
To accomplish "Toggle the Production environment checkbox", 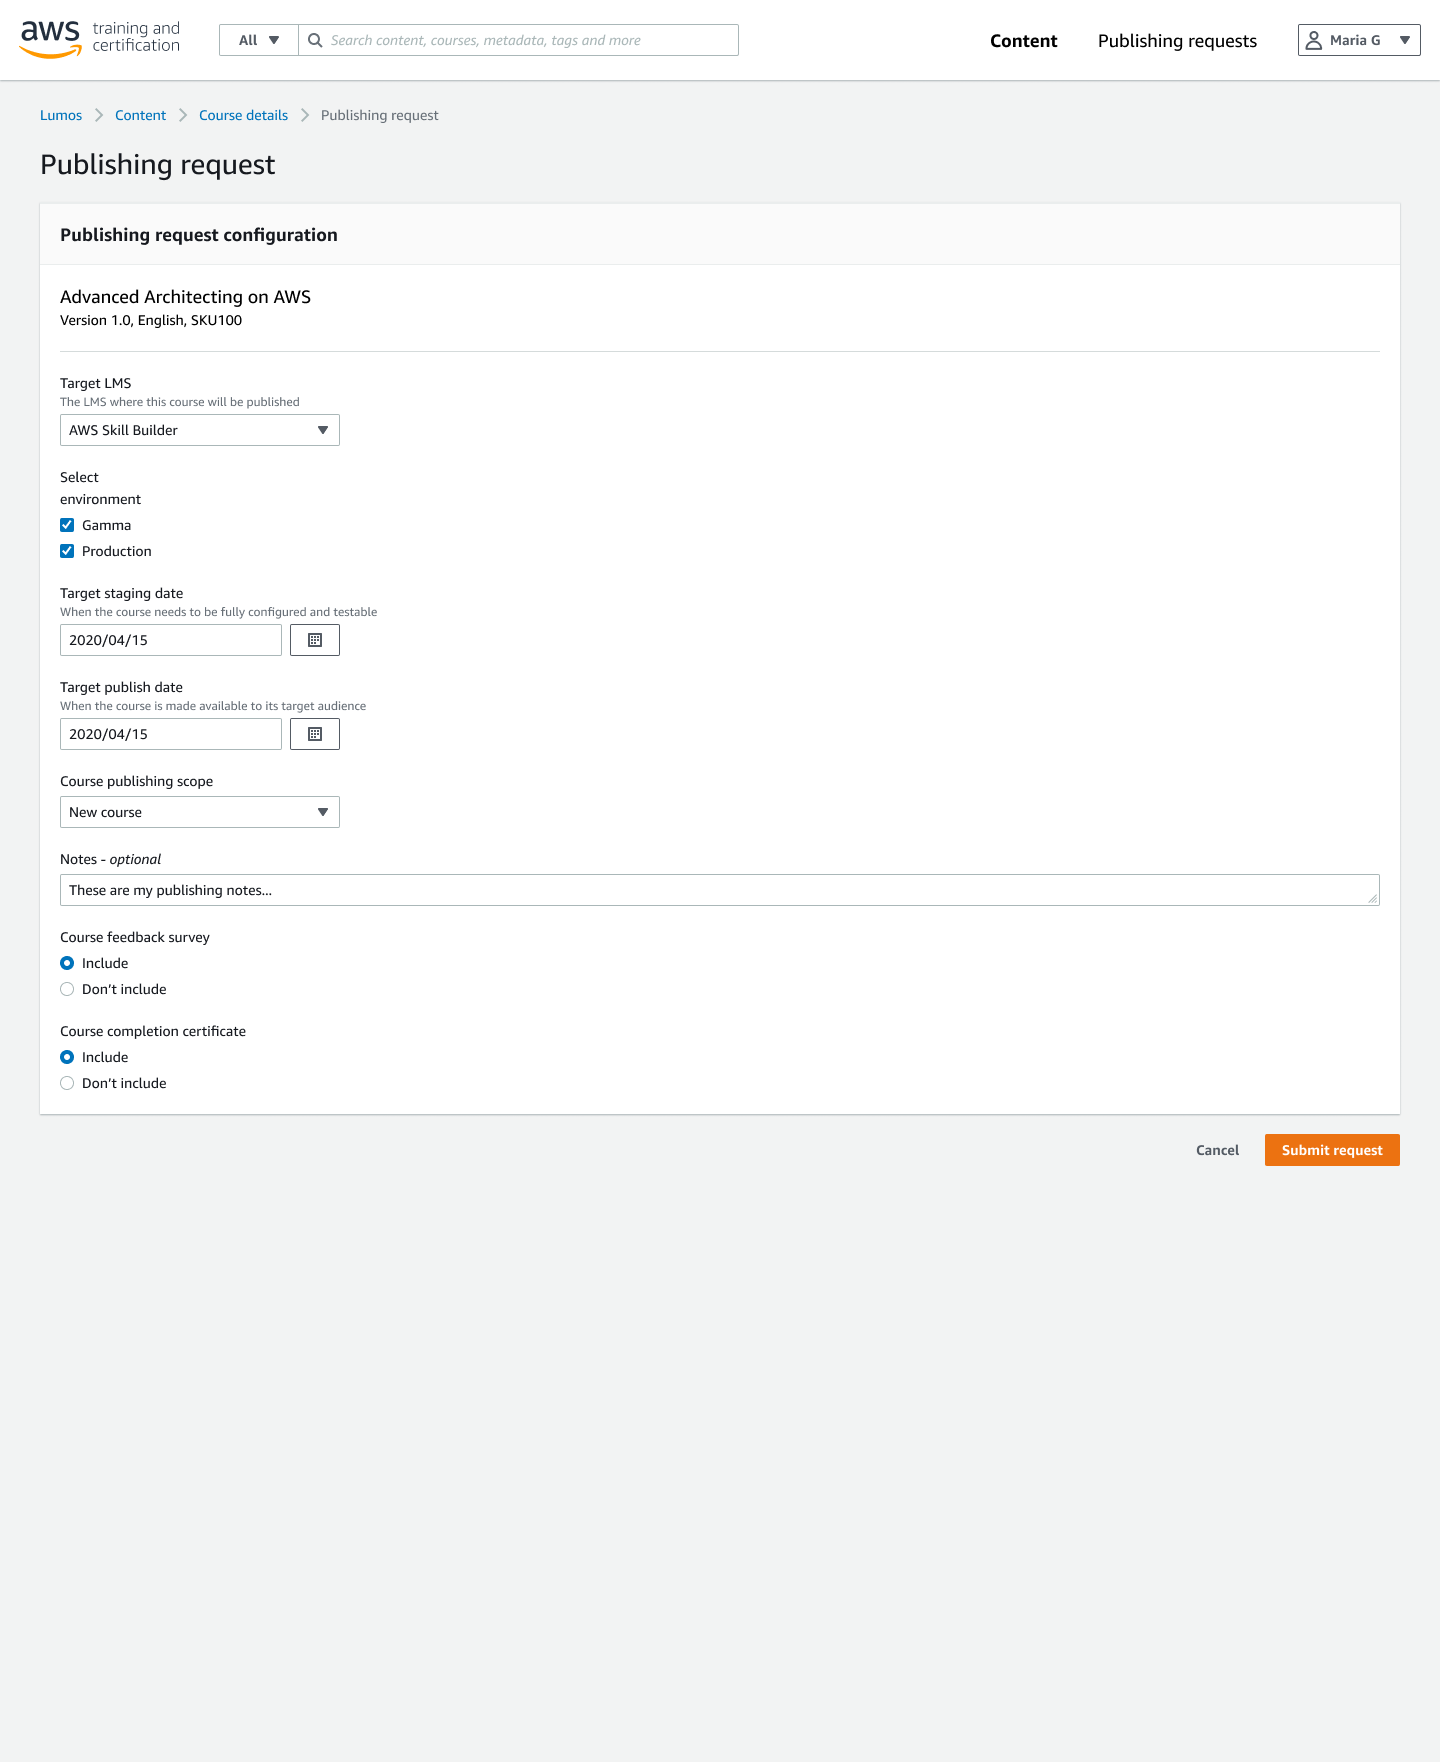I will [x=67, y=551].
